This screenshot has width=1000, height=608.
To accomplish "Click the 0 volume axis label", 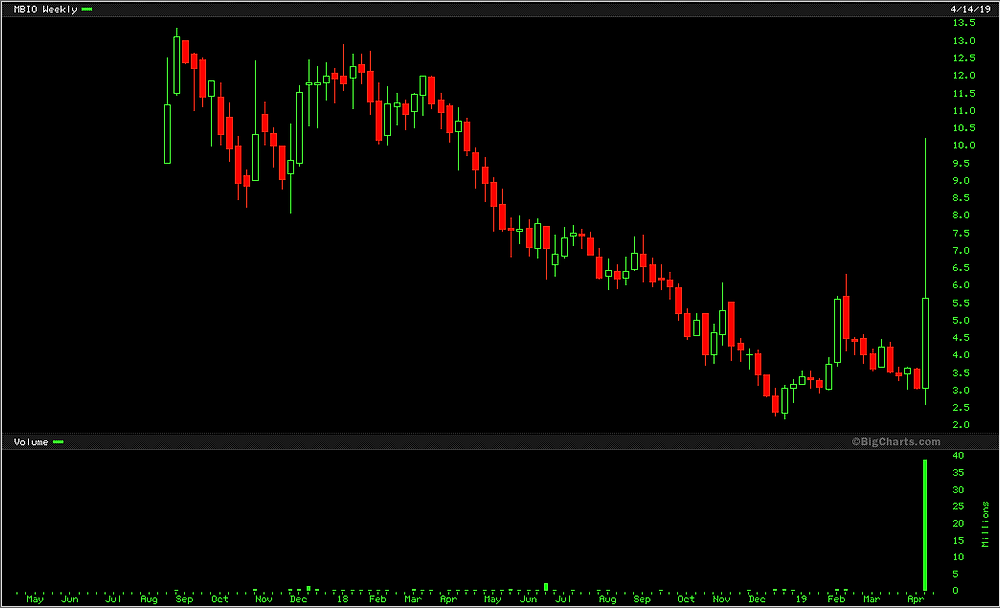I will [x=955, y=591].
